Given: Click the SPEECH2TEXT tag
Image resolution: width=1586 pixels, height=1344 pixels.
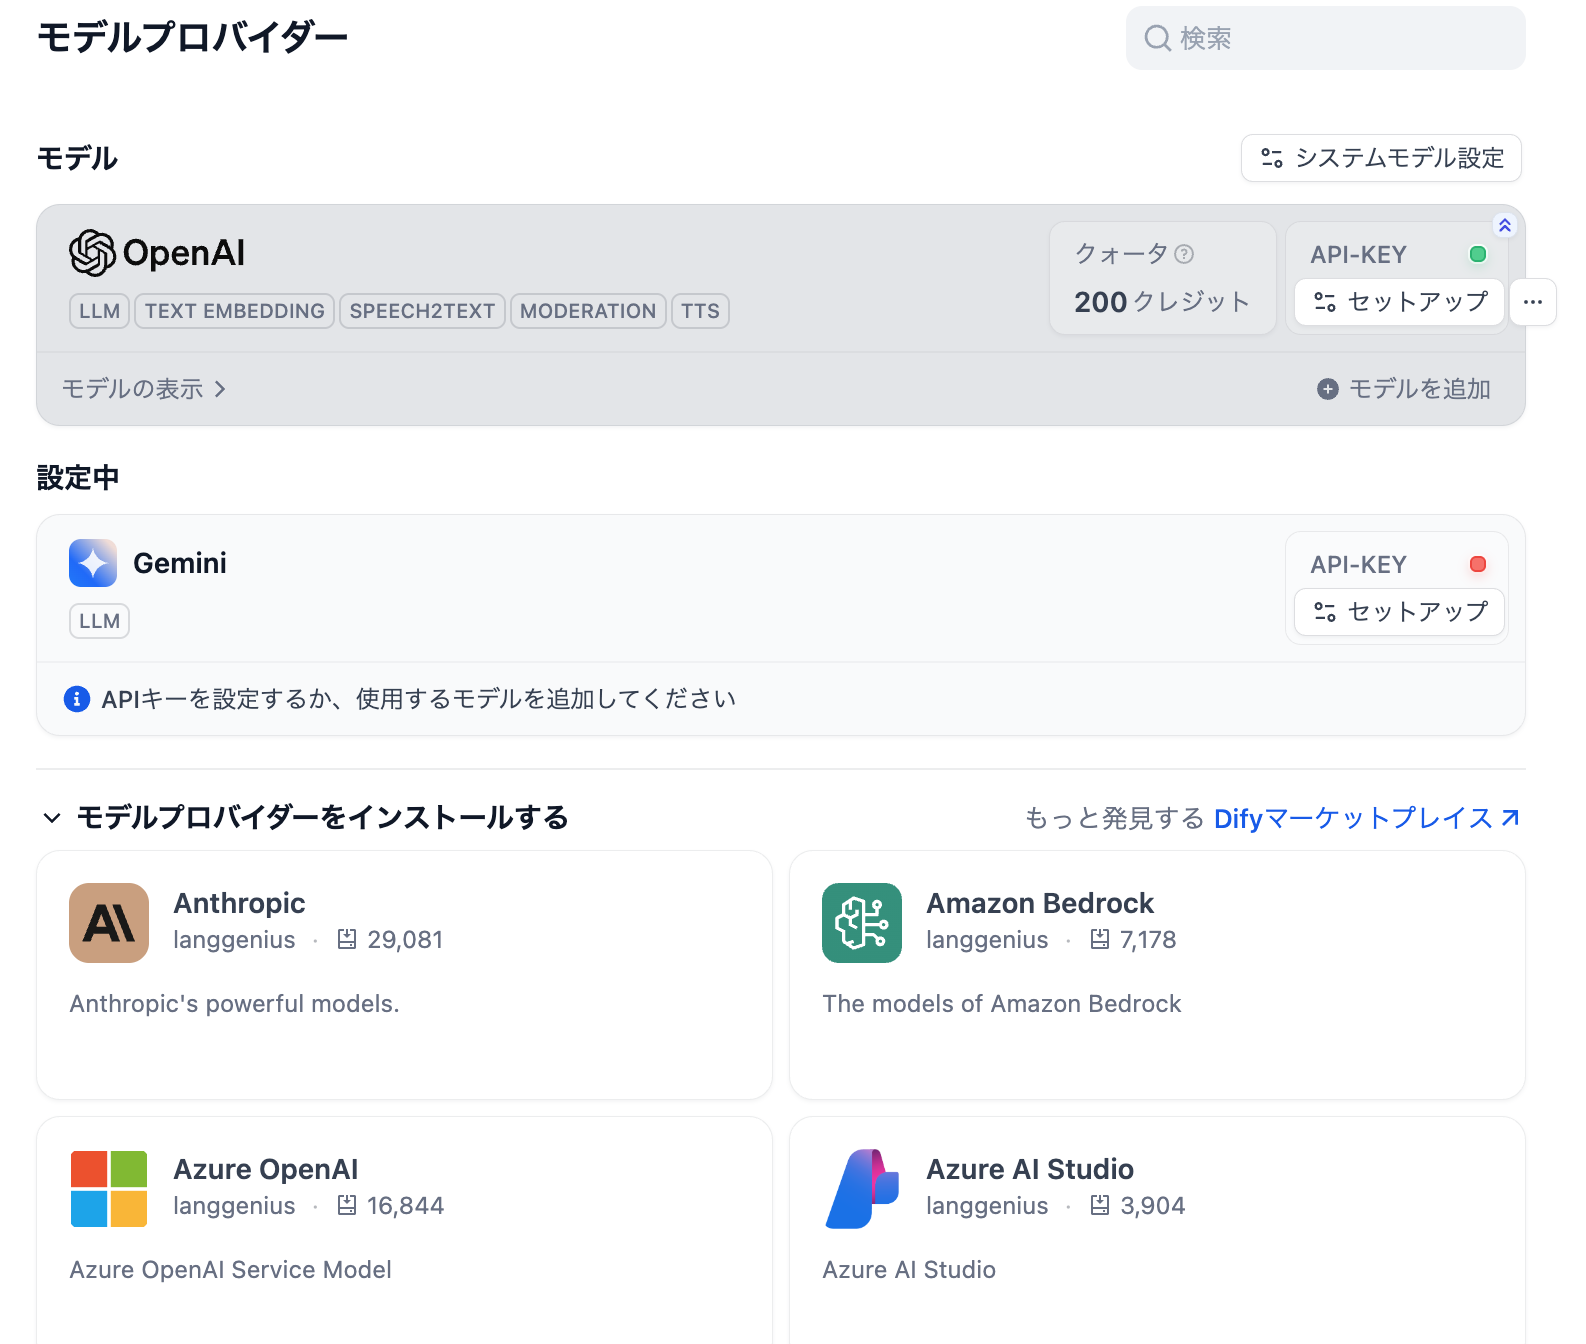Looking at the screenshot, I should click(422, 311).
